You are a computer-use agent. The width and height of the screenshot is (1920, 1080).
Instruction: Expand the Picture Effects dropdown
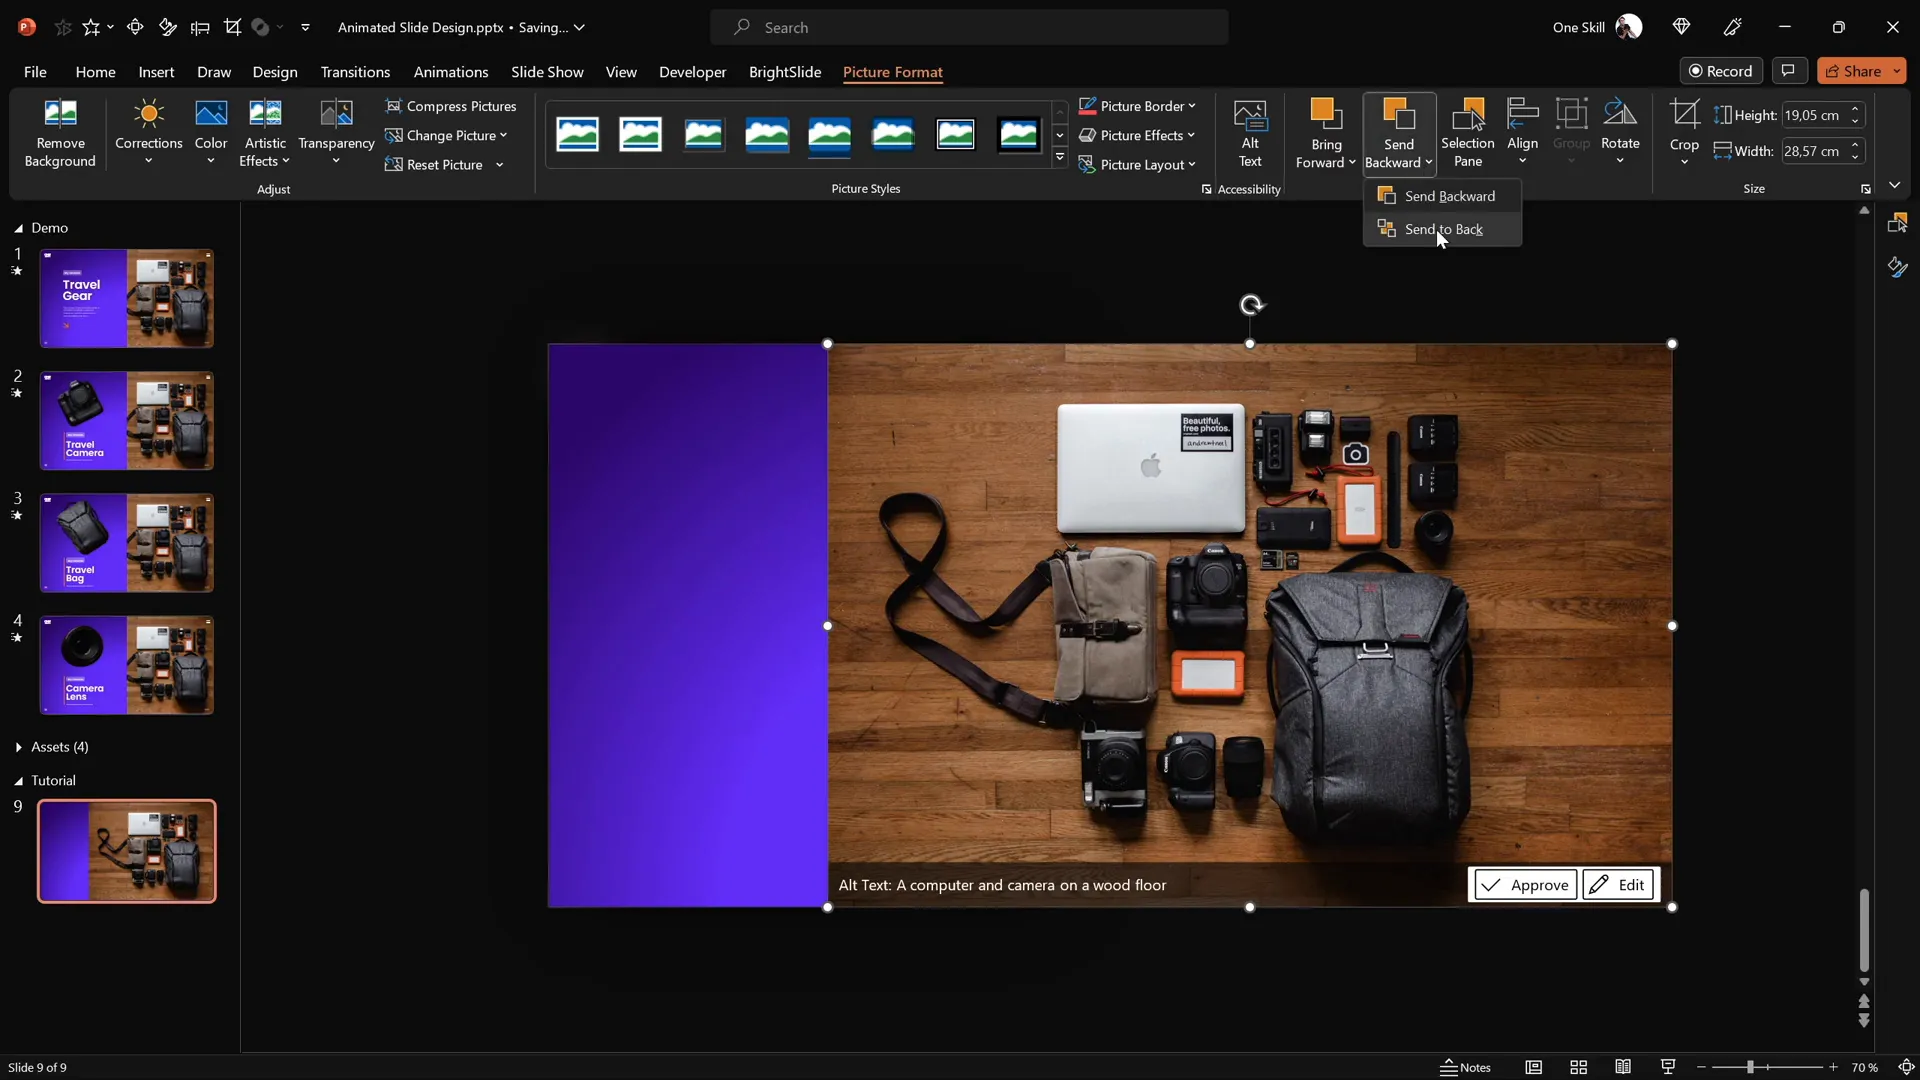tap(1191, 135)
